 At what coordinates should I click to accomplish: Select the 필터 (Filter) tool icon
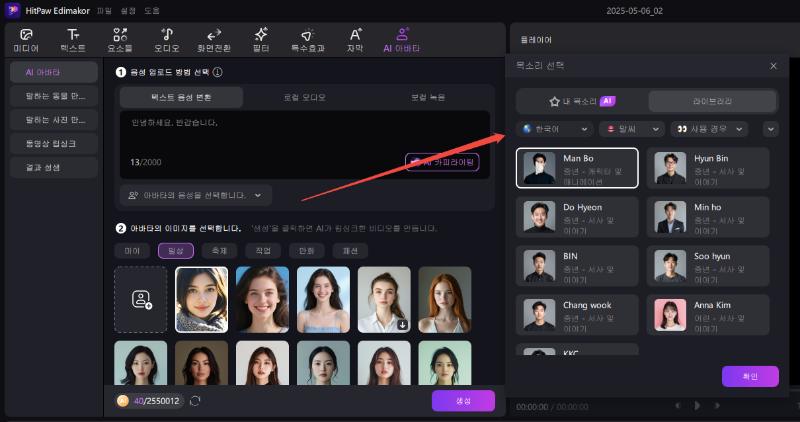(261, 39)
